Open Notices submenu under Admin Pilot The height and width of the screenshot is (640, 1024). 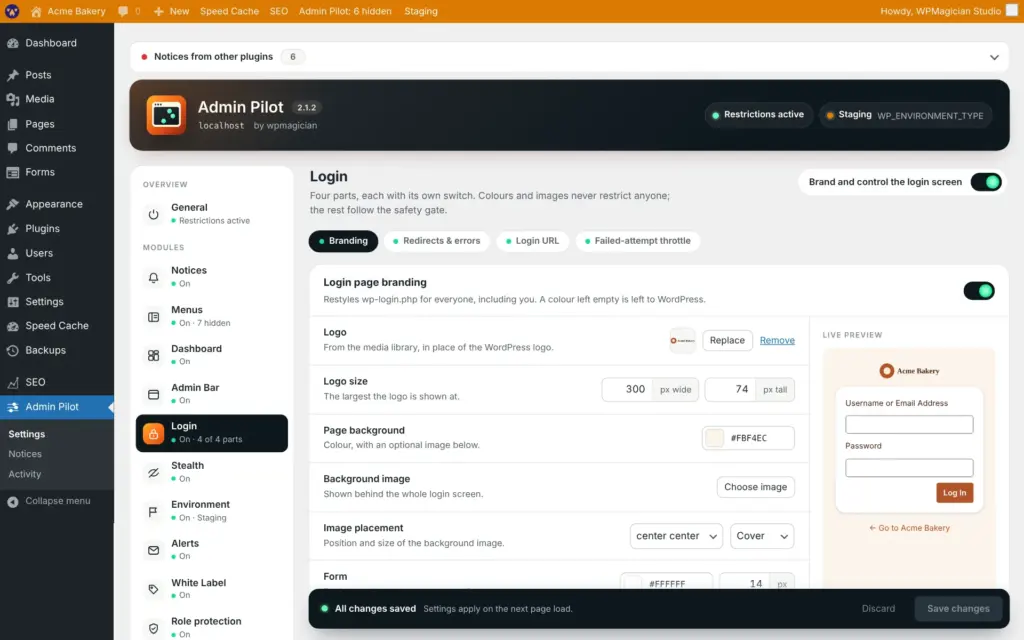[25, 454]
